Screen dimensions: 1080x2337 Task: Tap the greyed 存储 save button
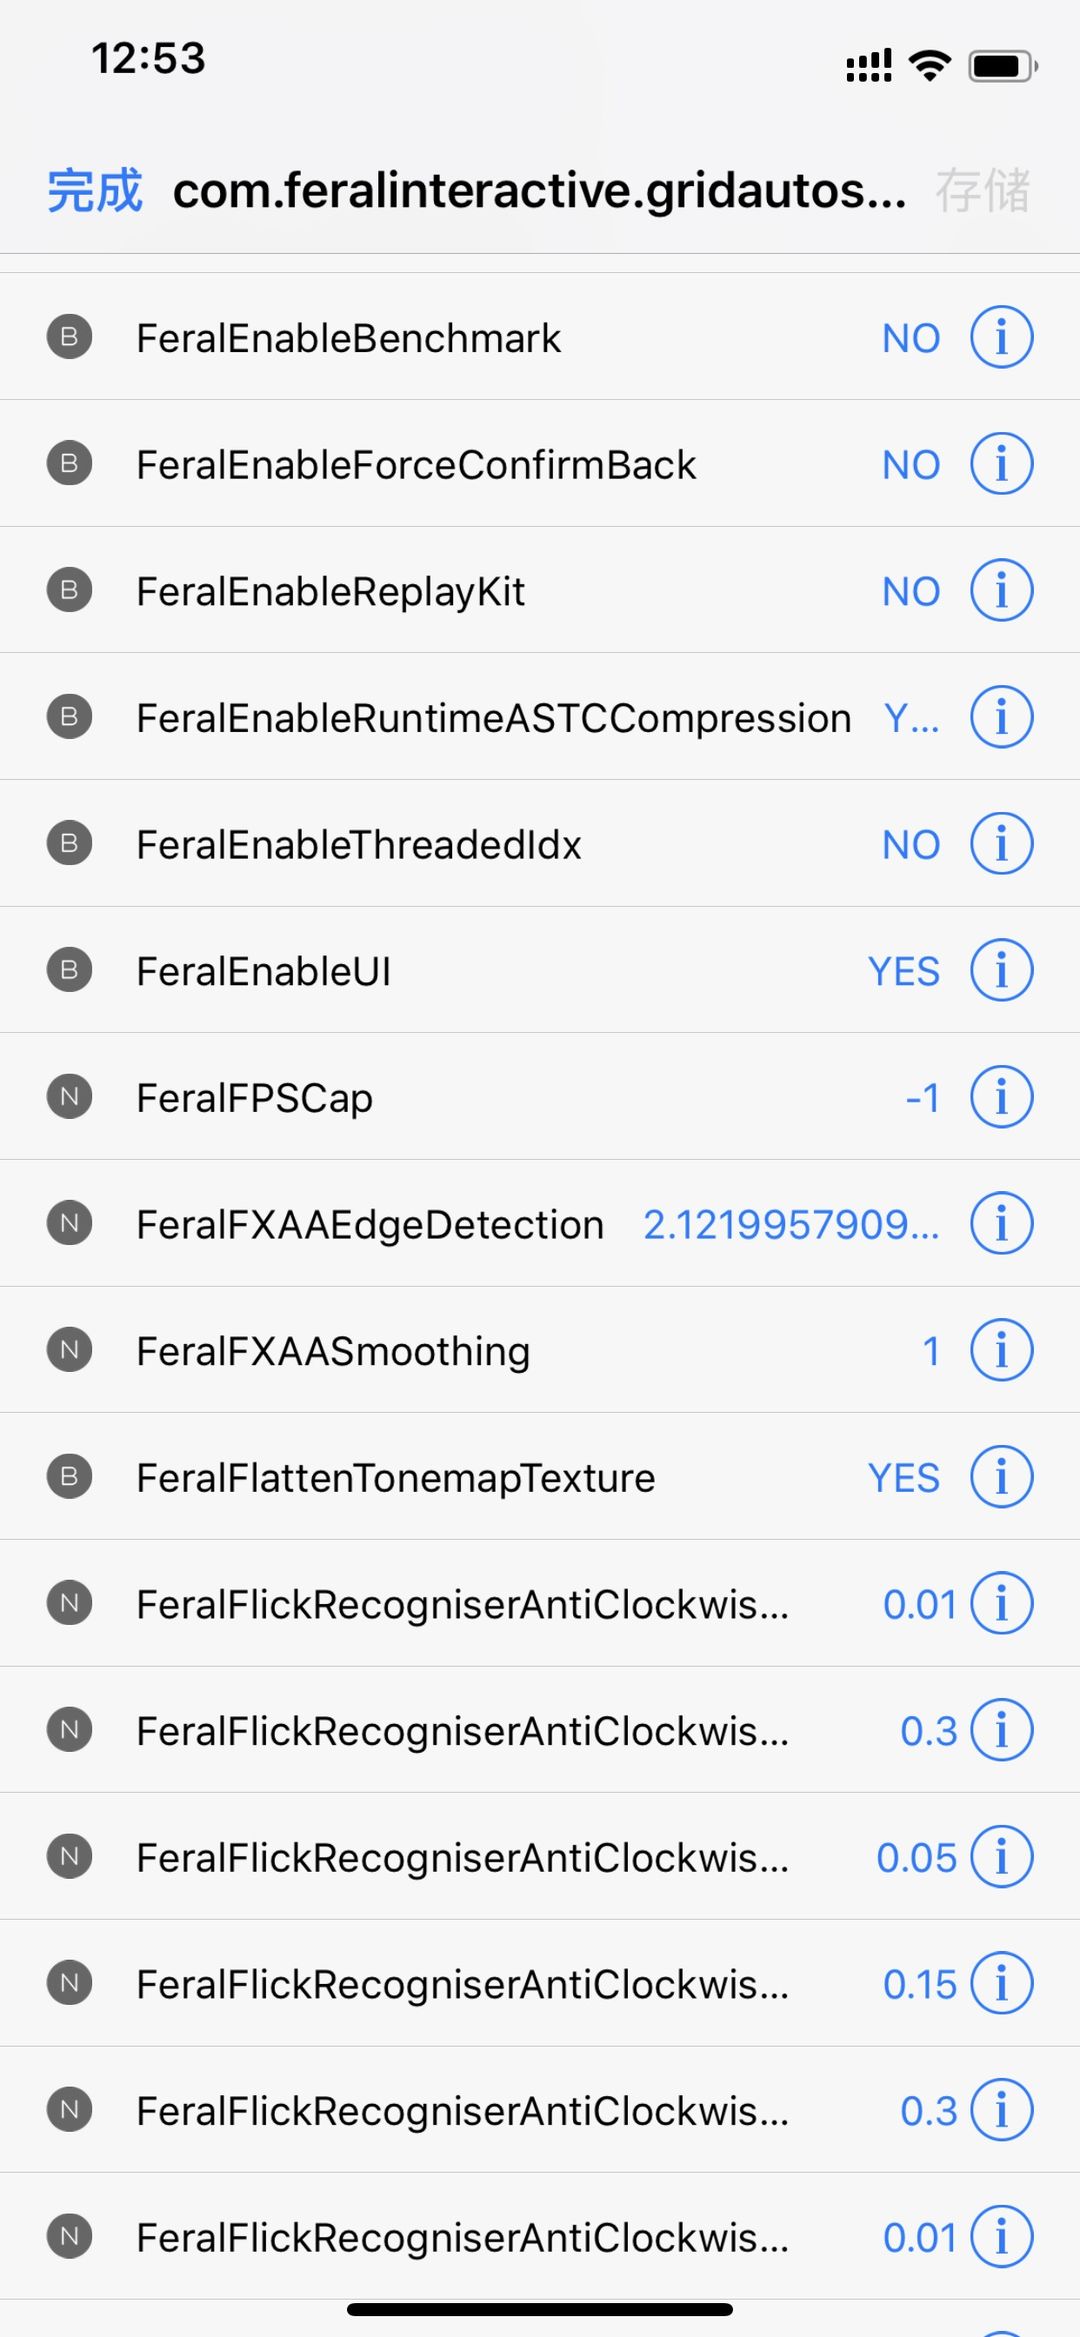982,190
